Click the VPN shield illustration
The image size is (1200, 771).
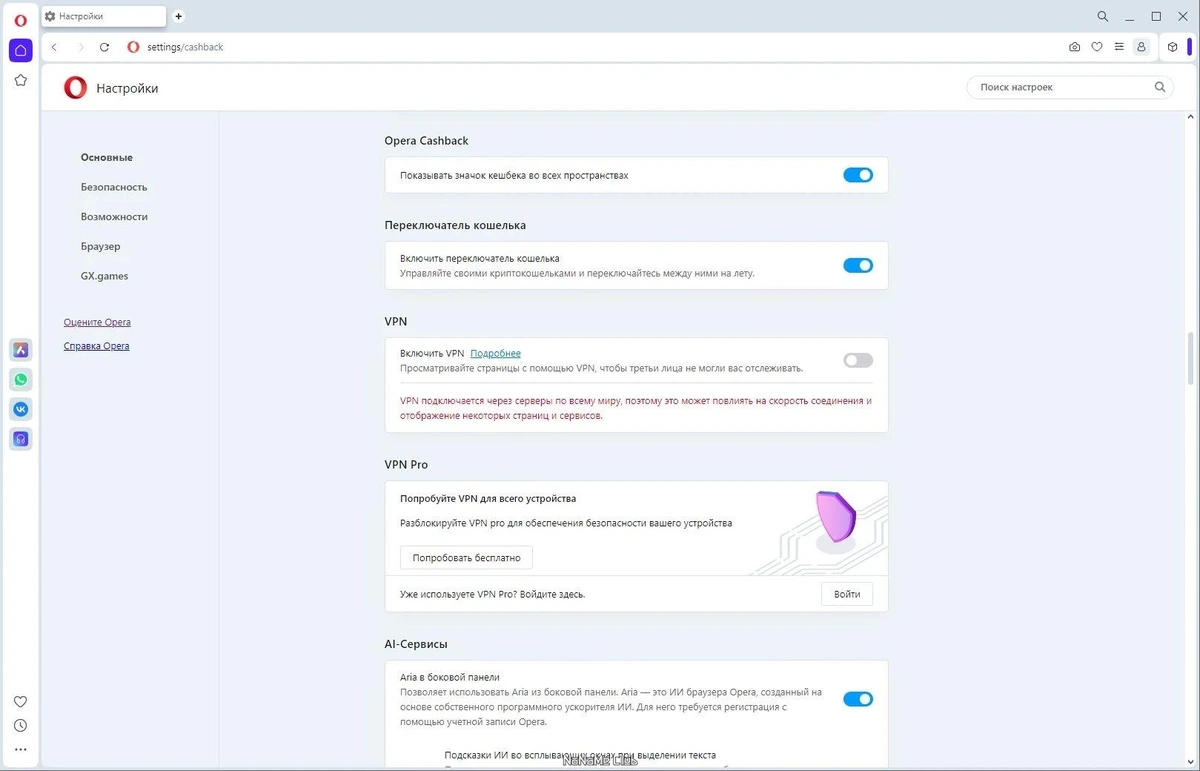pos(834,520)
